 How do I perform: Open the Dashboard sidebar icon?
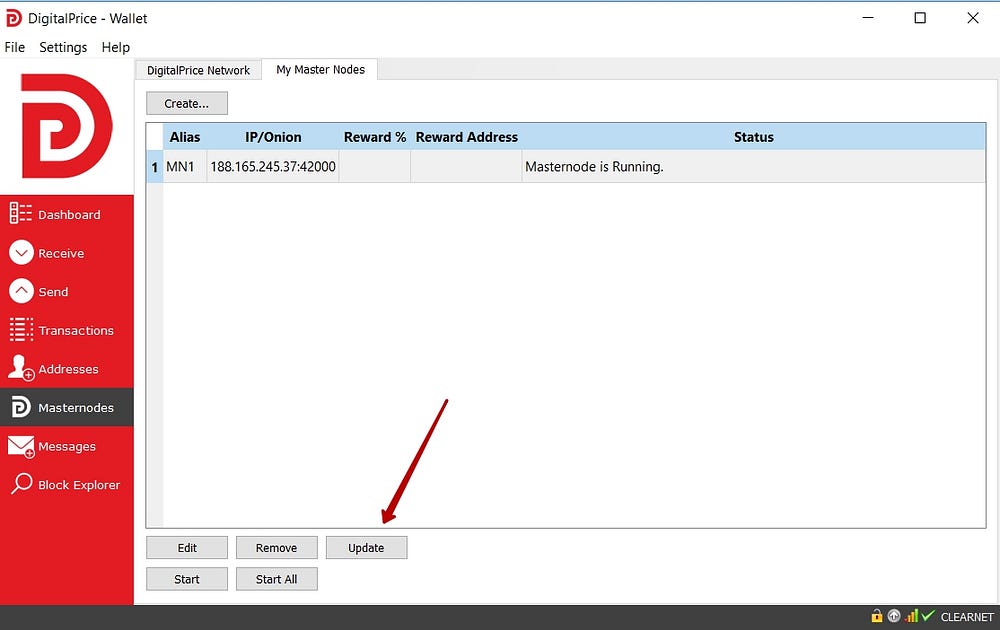point(20,213)
